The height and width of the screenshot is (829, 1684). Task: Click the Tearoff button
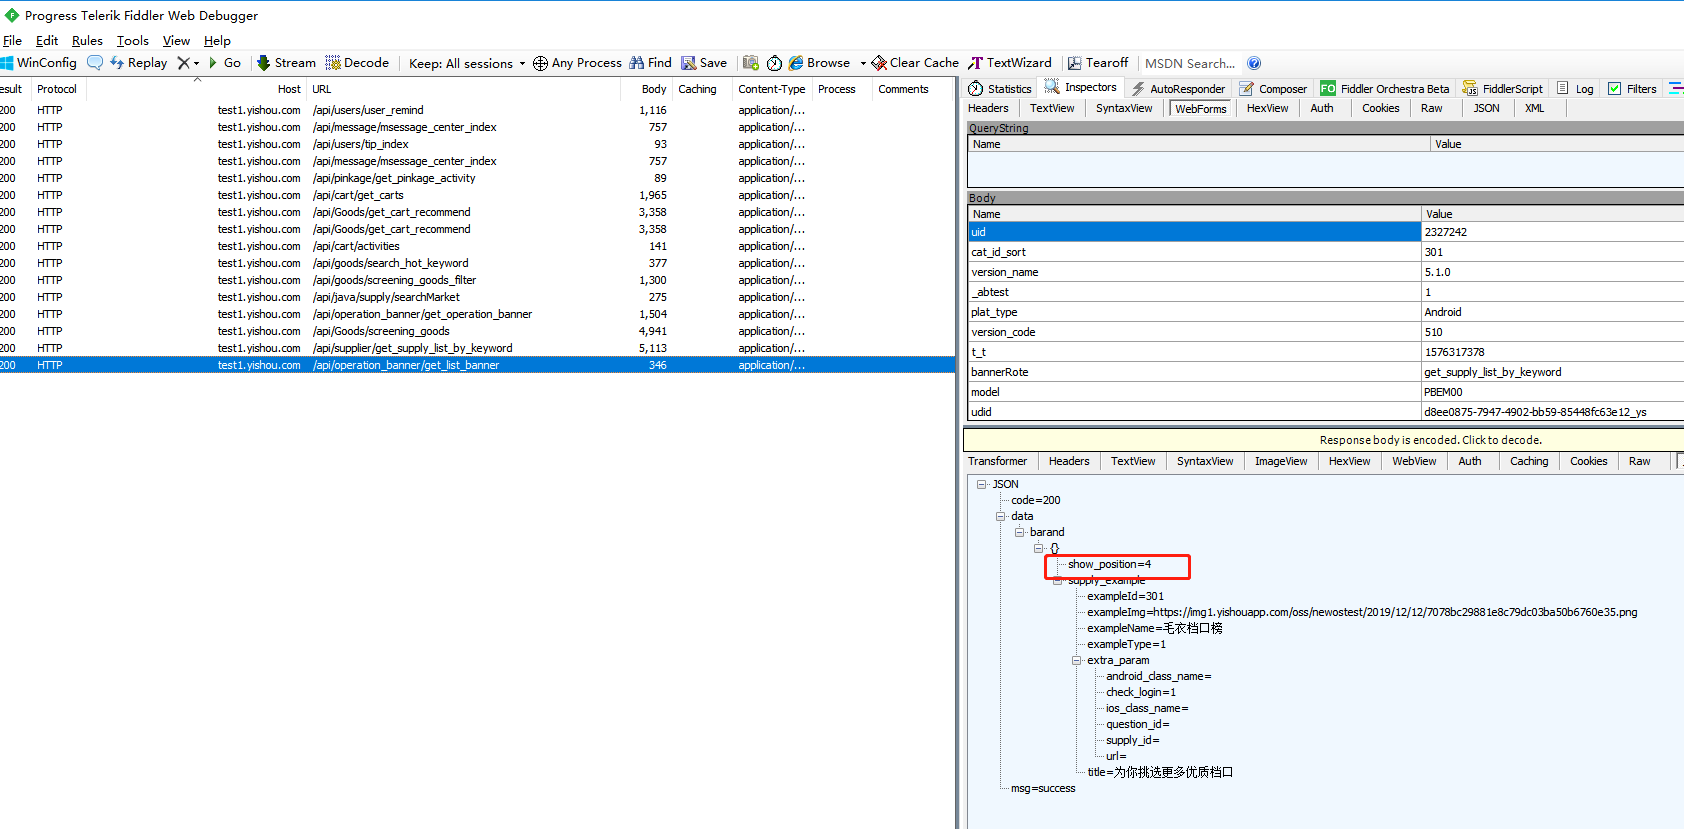pos(1097,63)
